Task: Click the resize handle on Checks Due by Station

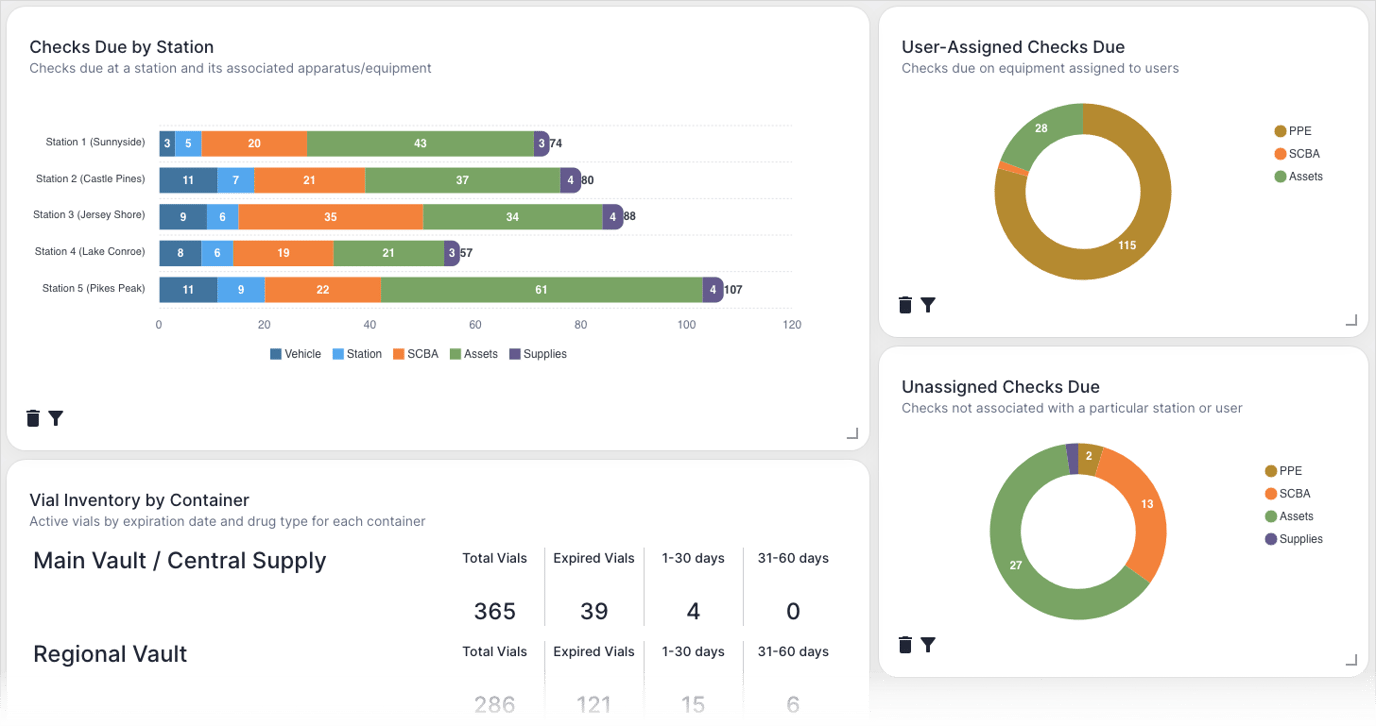Action: 852,432
